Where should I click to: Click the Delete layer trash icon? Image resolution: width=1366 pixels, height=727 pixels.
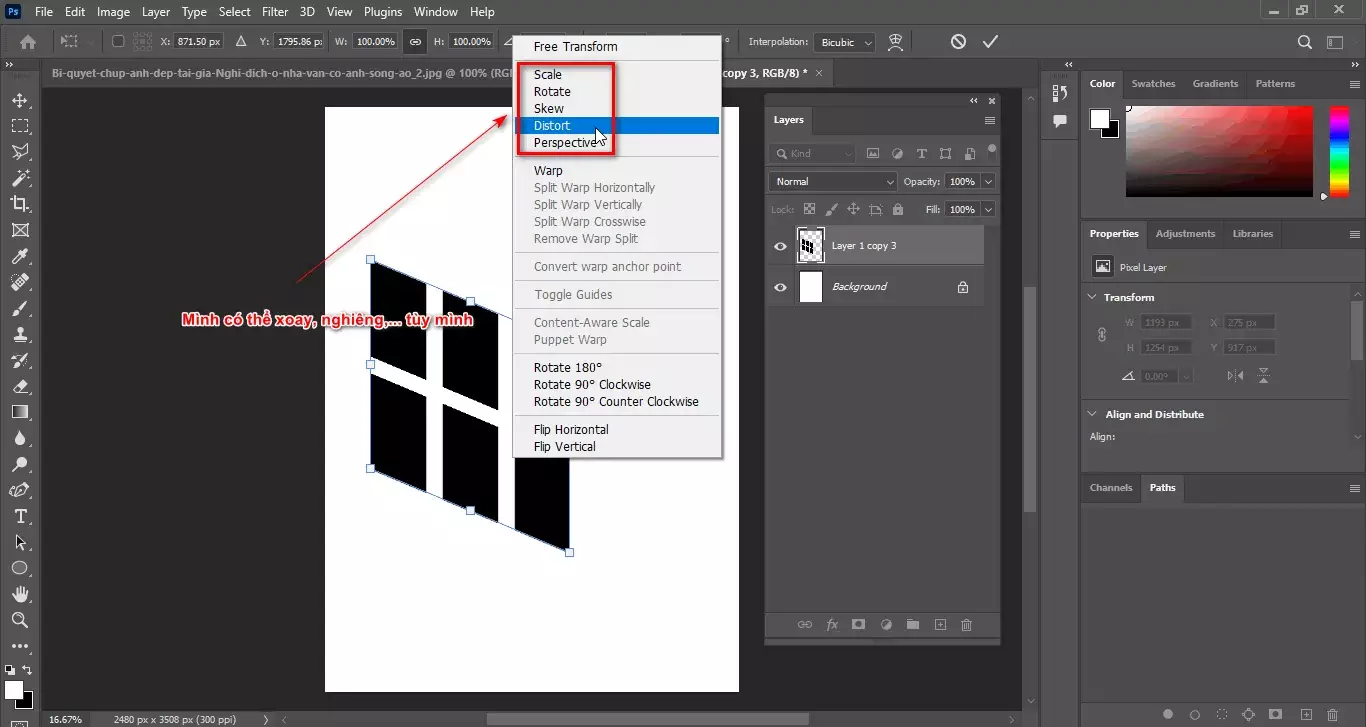[966, 624]
